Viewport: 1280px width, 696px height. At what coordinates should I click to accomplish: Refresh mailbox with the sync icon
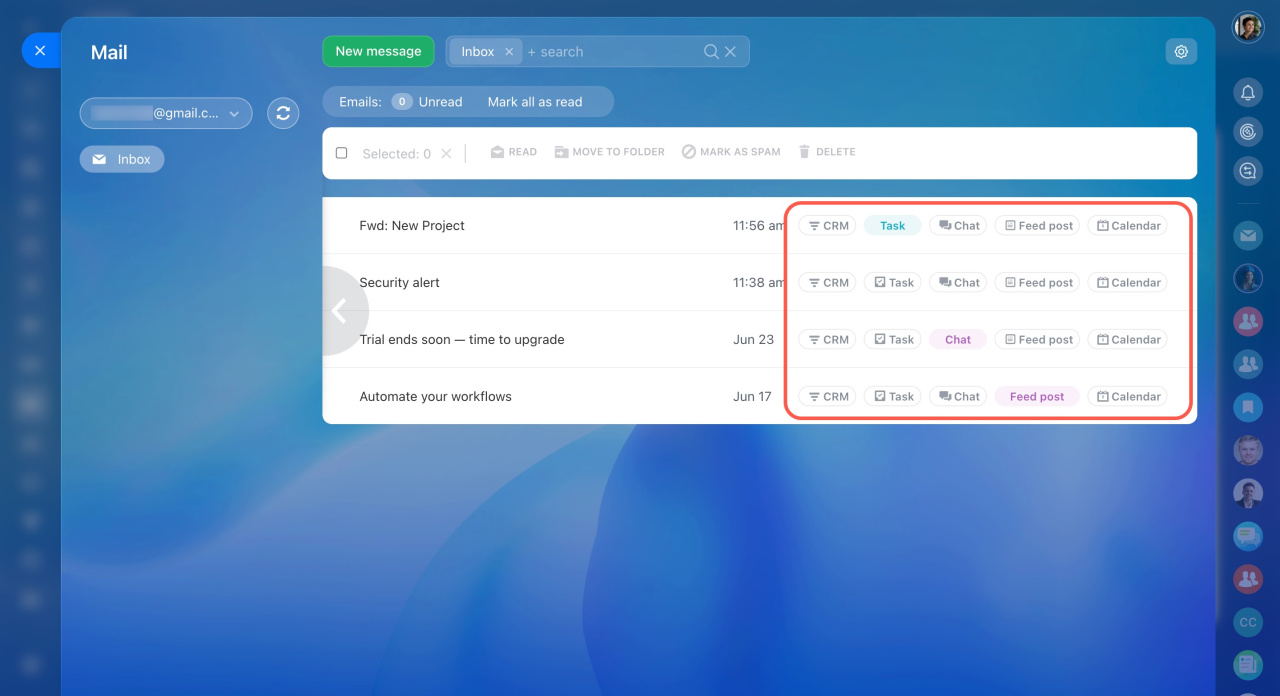pos(283,113)
